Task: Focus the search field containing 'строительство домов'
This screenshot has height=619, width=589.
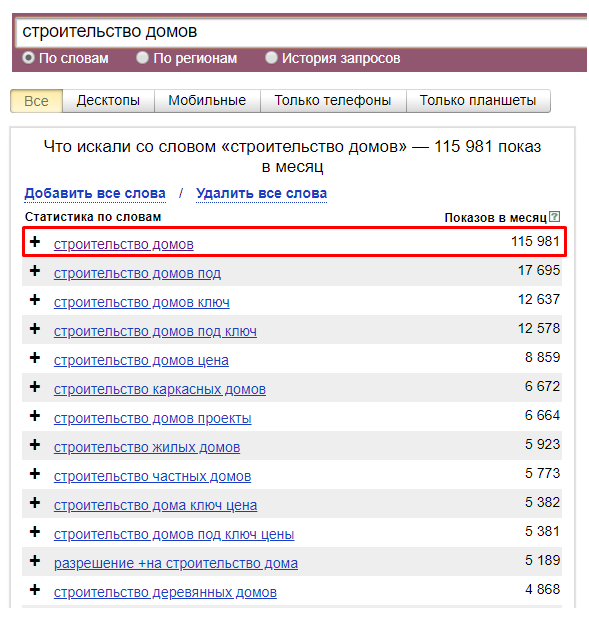Action: [302, 32]
